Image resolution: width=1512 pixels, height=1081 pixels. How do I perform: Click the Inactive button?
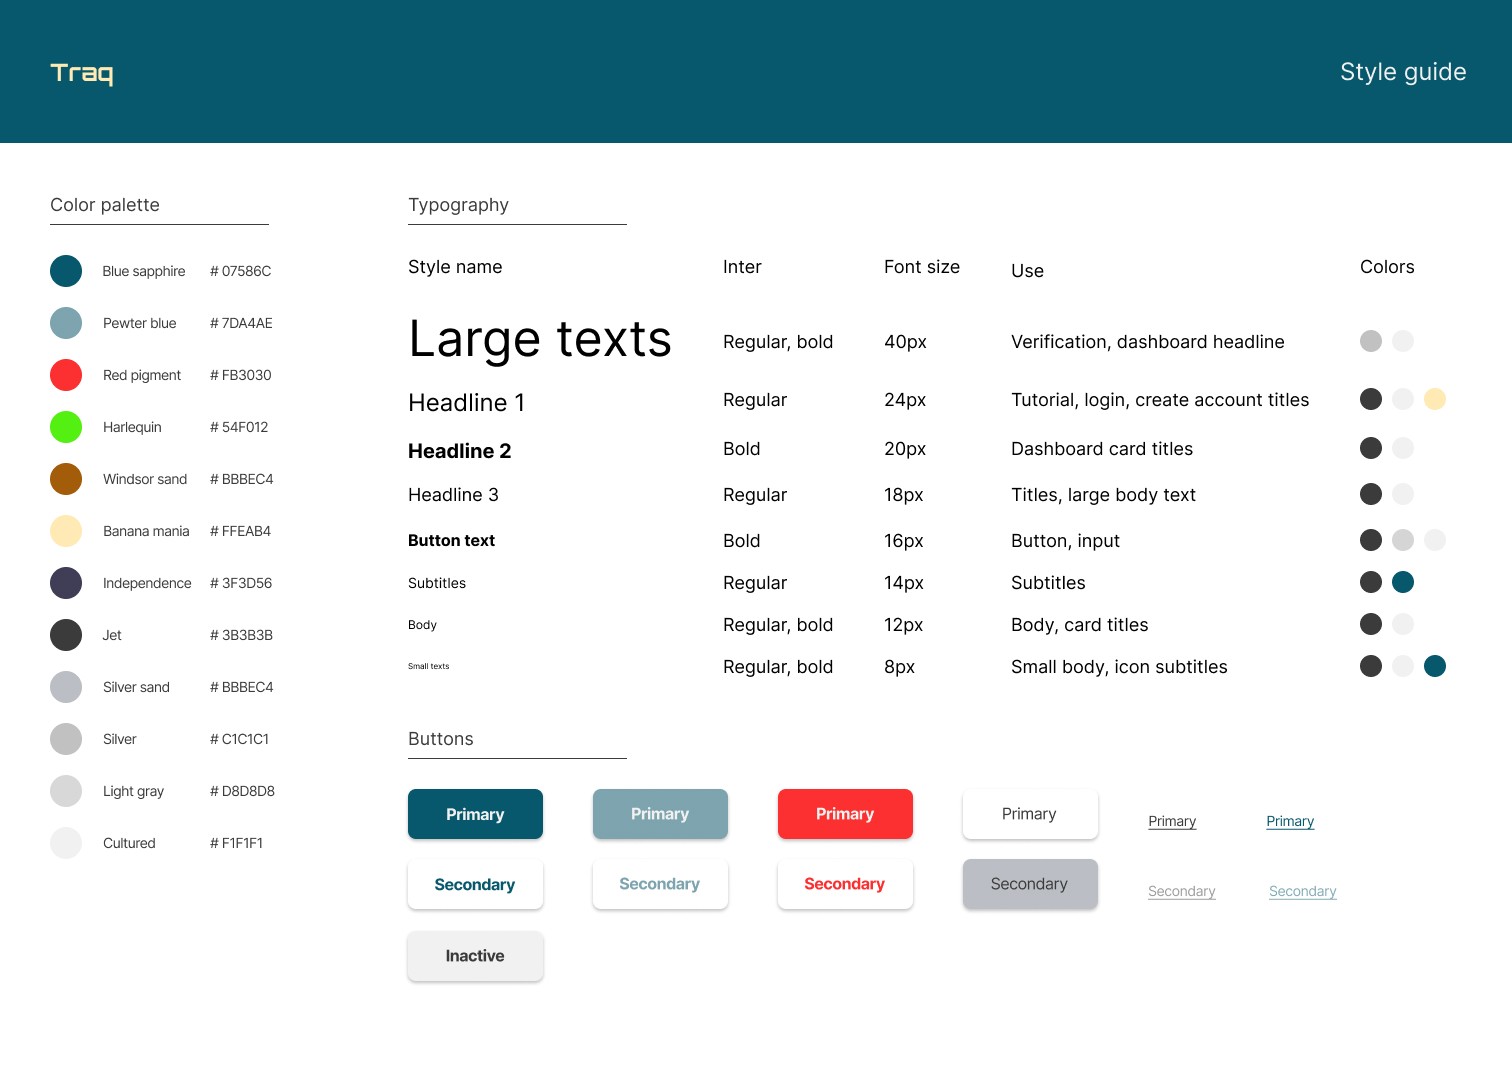click(475, 956)
